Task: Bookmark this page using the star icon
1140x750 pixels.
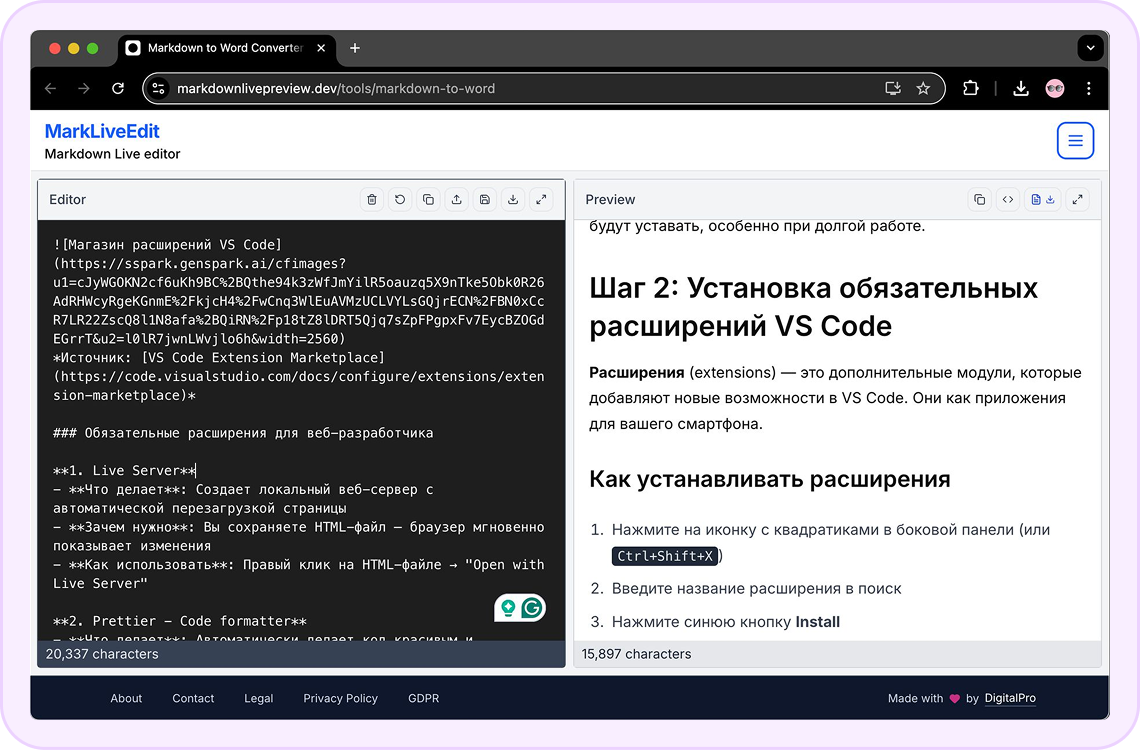Action: [923, 88]
